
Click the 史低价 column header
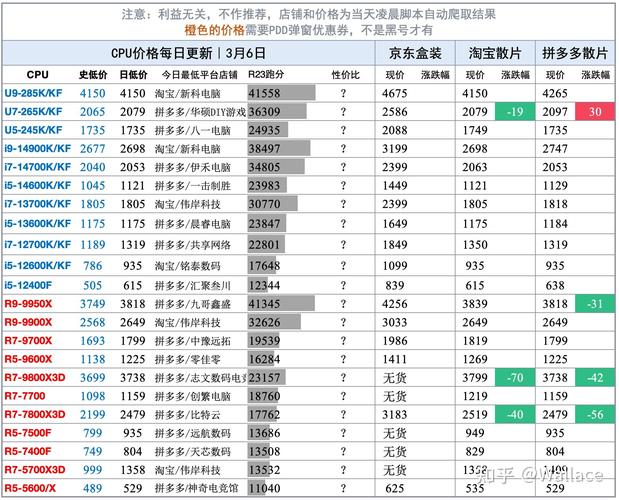pos(93,75)
